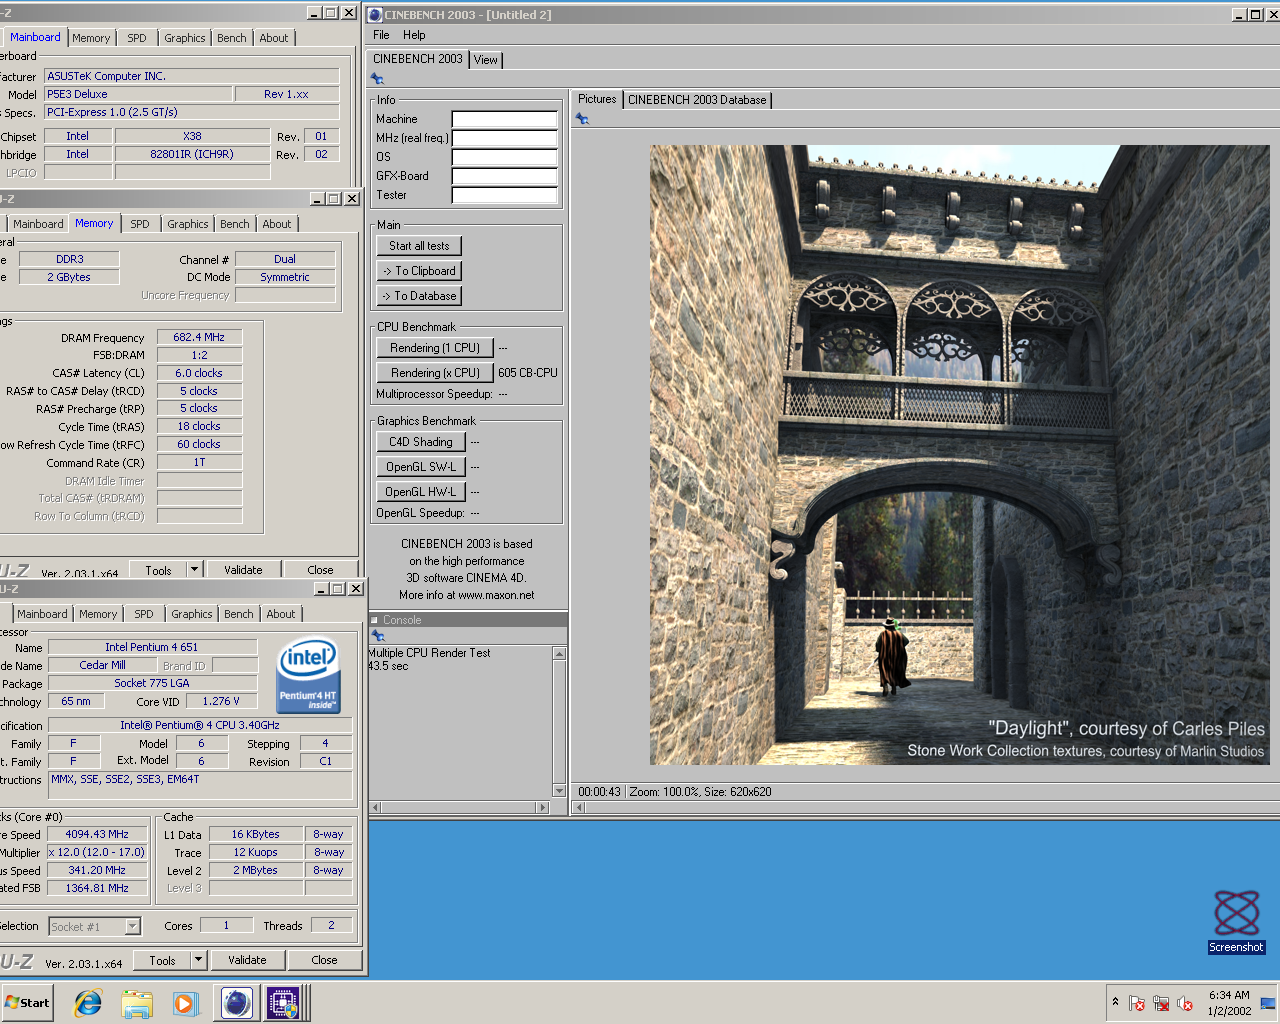Click the pin icon under the CINEBENCH 2003 tab
The height and width of the screenshot is (1024, 1280).
tap(377, 79)
